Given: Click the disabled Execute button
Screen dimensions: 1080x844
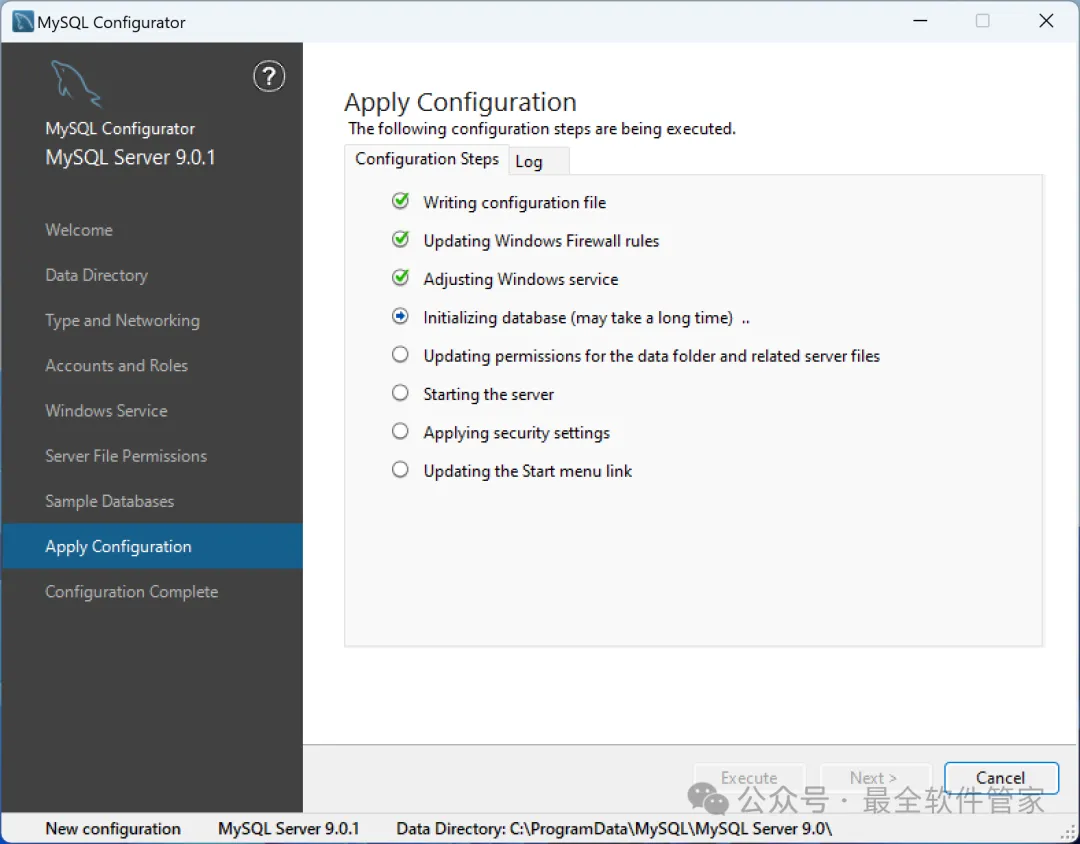Looking at the screenshot, I should 749,778.
